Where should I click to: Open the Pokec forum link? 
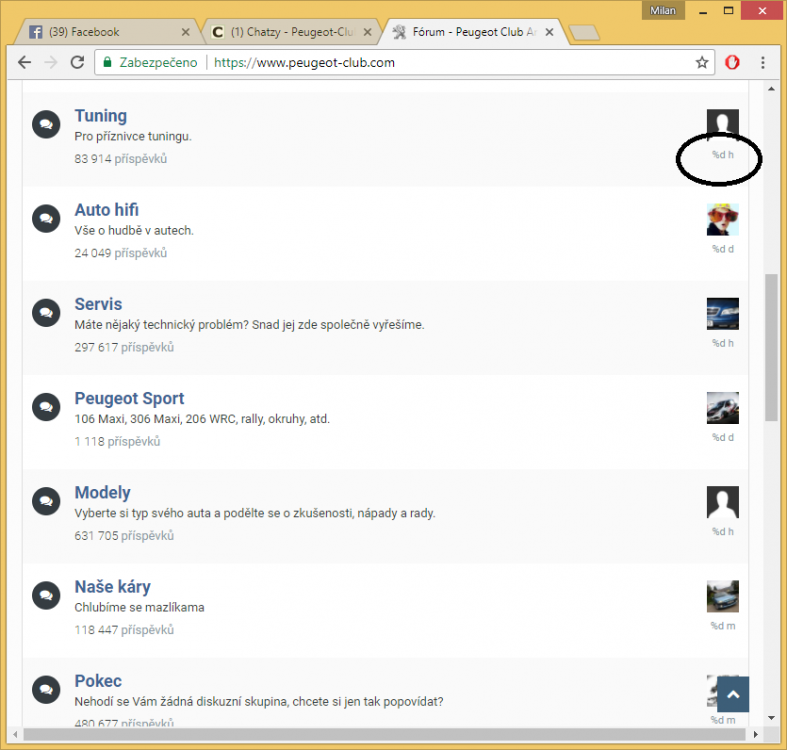coord(98,681)
